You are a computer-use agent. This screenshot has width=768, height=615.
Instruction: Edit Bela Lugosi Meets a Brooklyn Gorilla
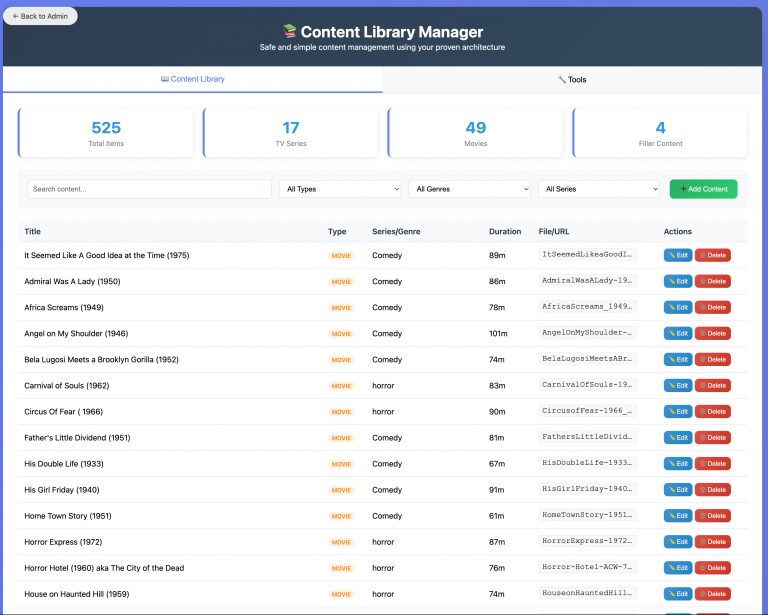[677, 359]
